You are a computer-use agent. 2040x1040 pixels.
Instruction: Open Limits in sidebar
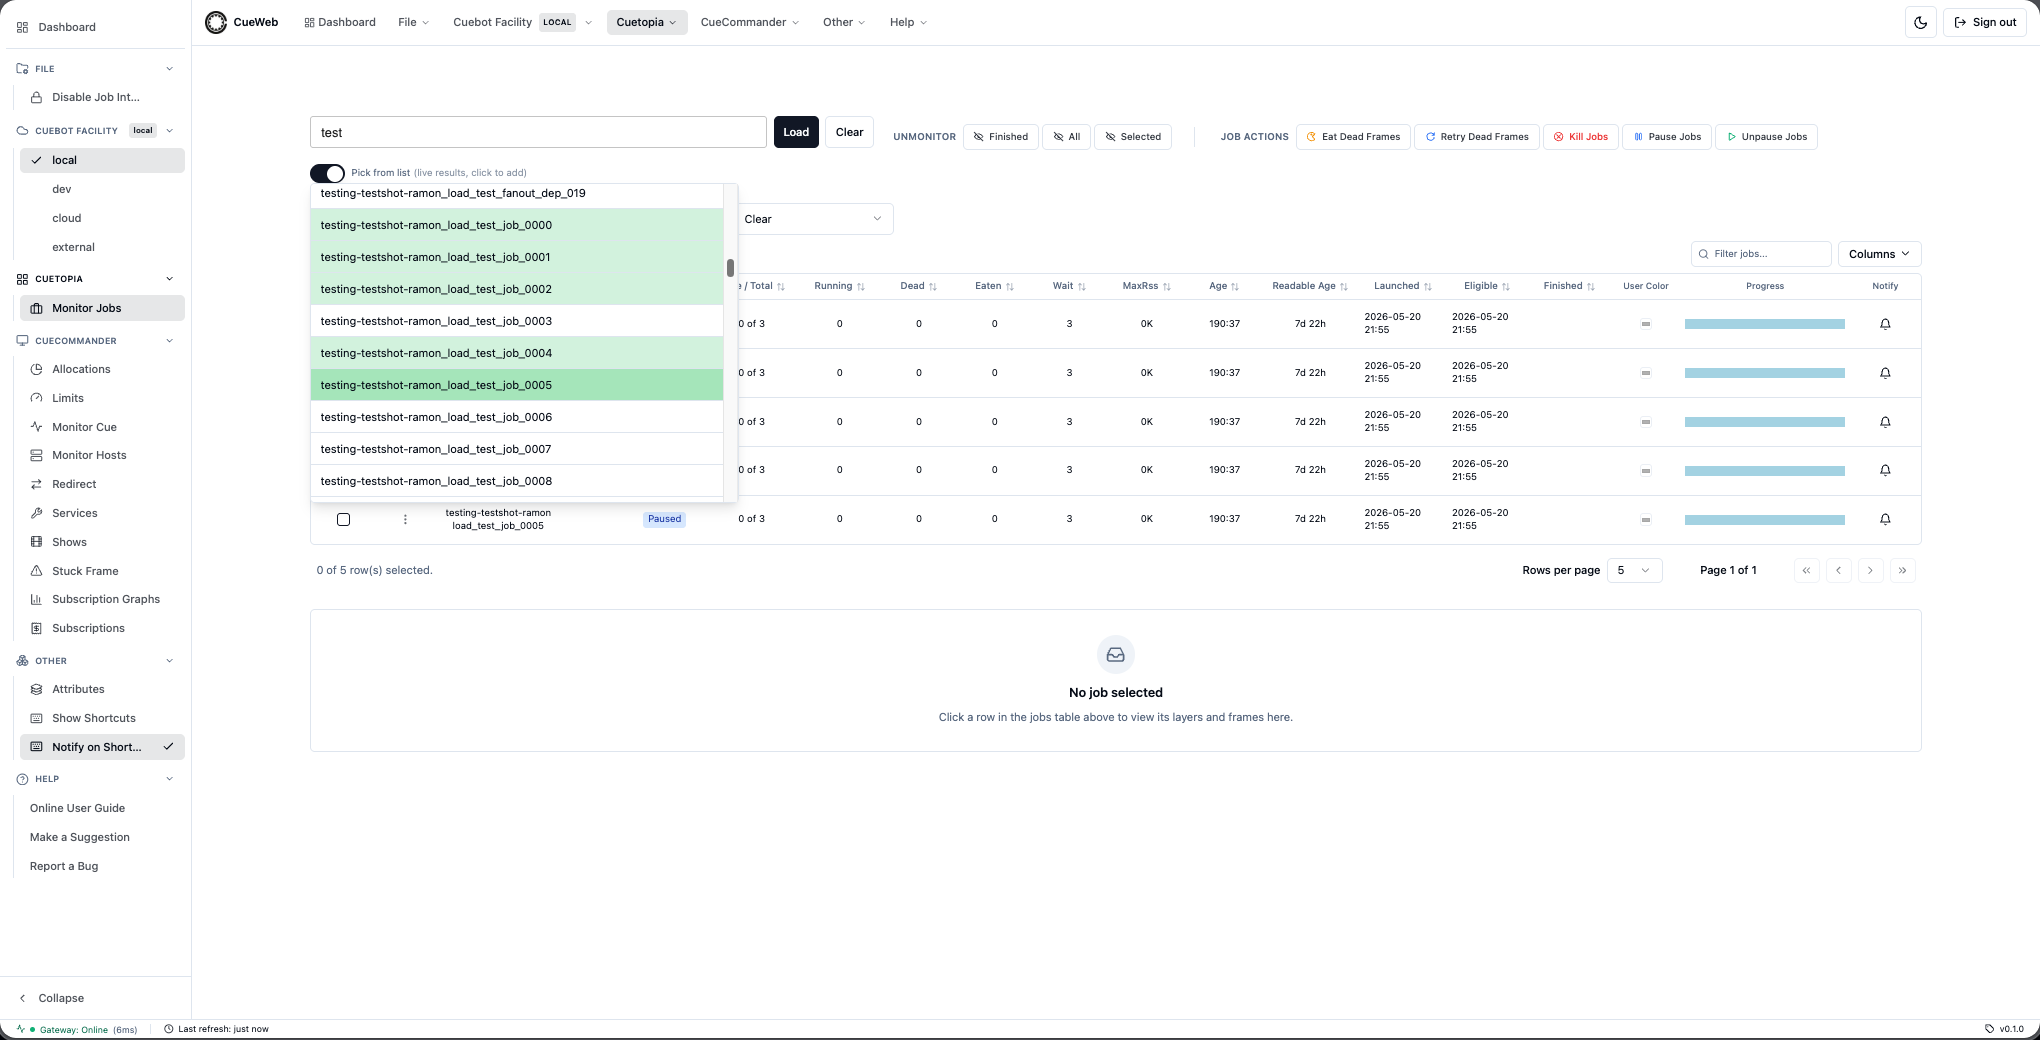click(x=102, y=398)
